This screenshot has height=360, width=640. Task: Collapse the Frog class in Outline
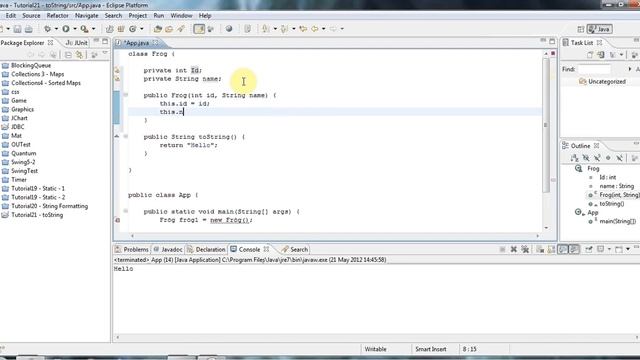point(578,169)
